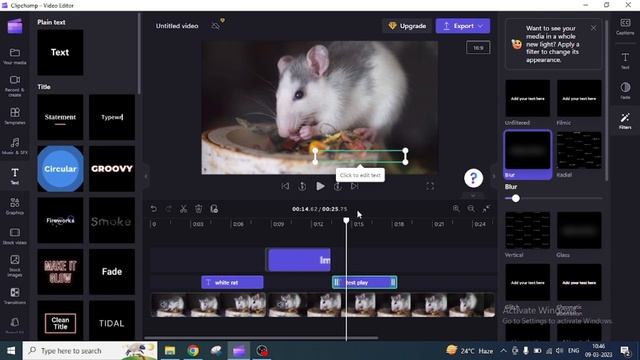Screen dimensions: 640x360
Task: Choose the Statement title style
Action: coord(60,117)
